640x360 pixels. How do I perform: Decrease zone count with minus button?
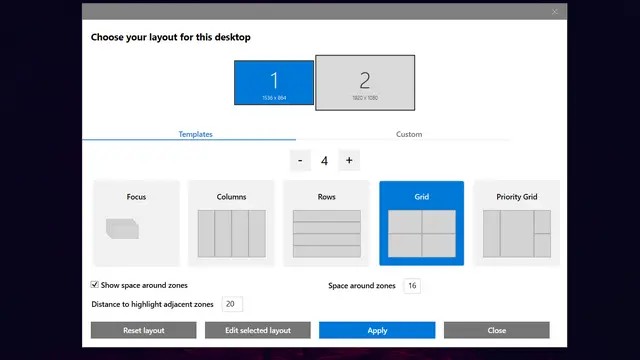point(300,160)
